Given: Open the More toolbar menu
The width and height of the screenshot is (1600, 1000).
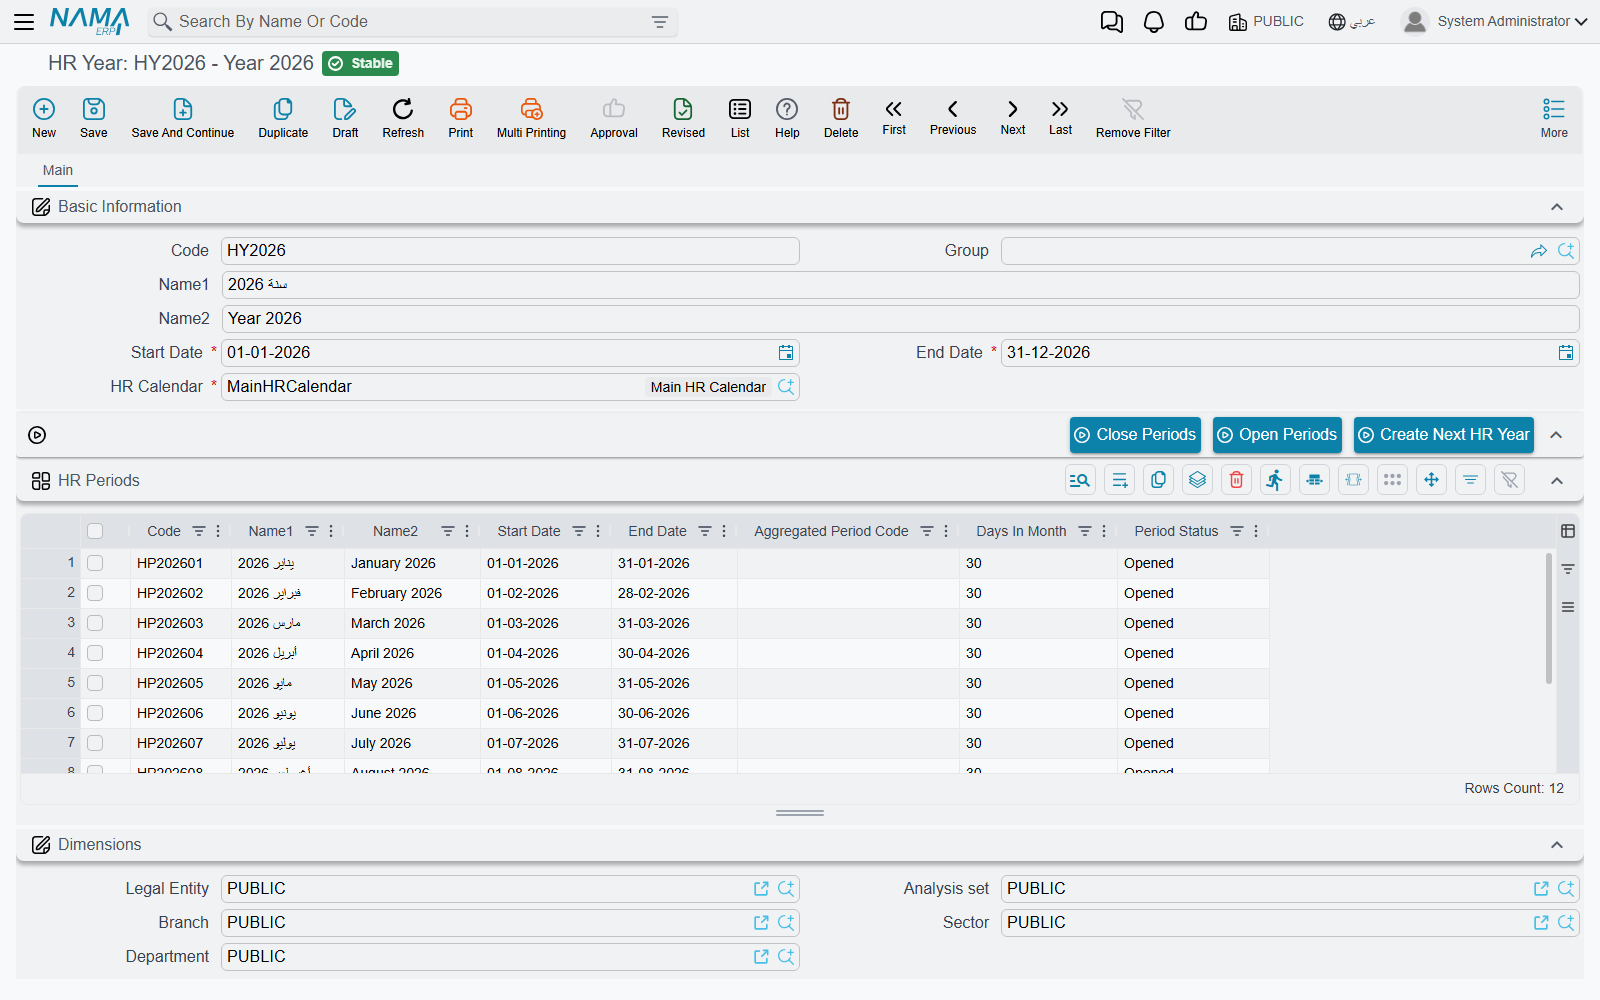Looking at the screenshot, I should 1554,118.
